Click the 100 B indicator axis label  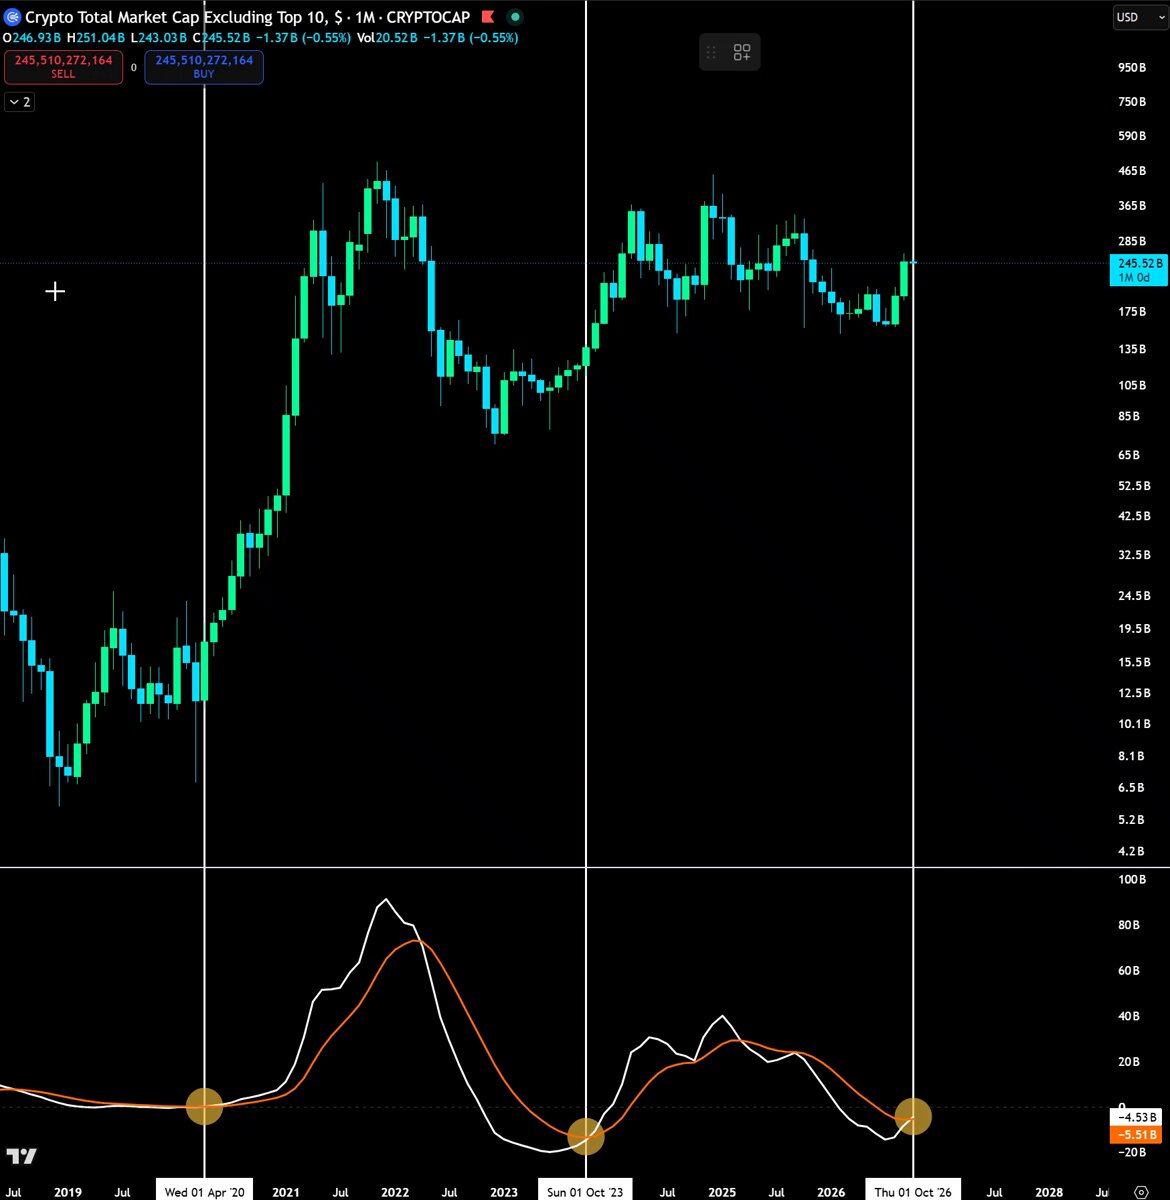pos(1132,879)
